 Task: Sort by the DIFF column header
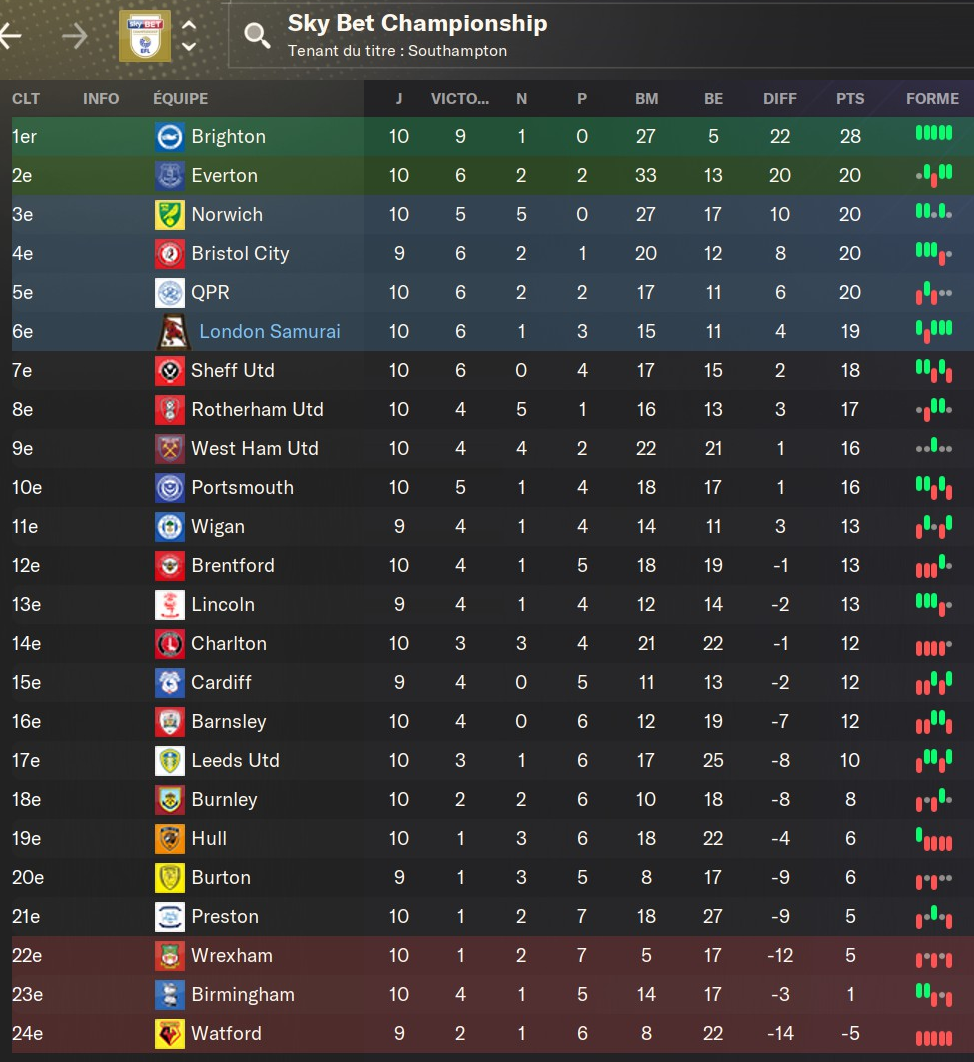point(780,99)
